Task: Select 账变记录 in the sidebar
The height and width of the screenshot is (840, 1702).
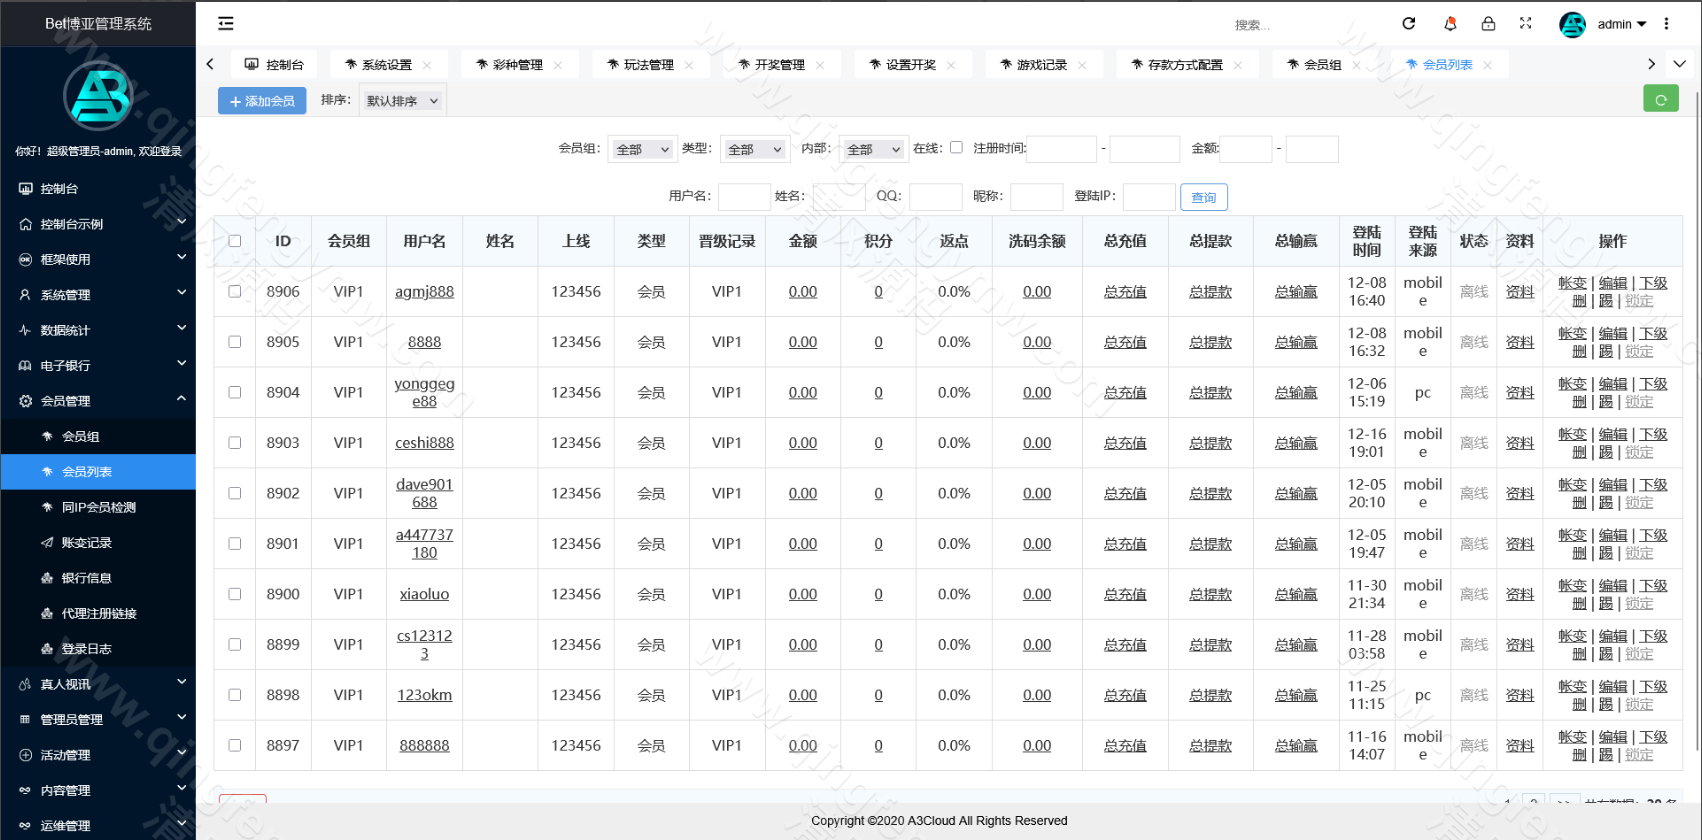Action: point(87,543)
